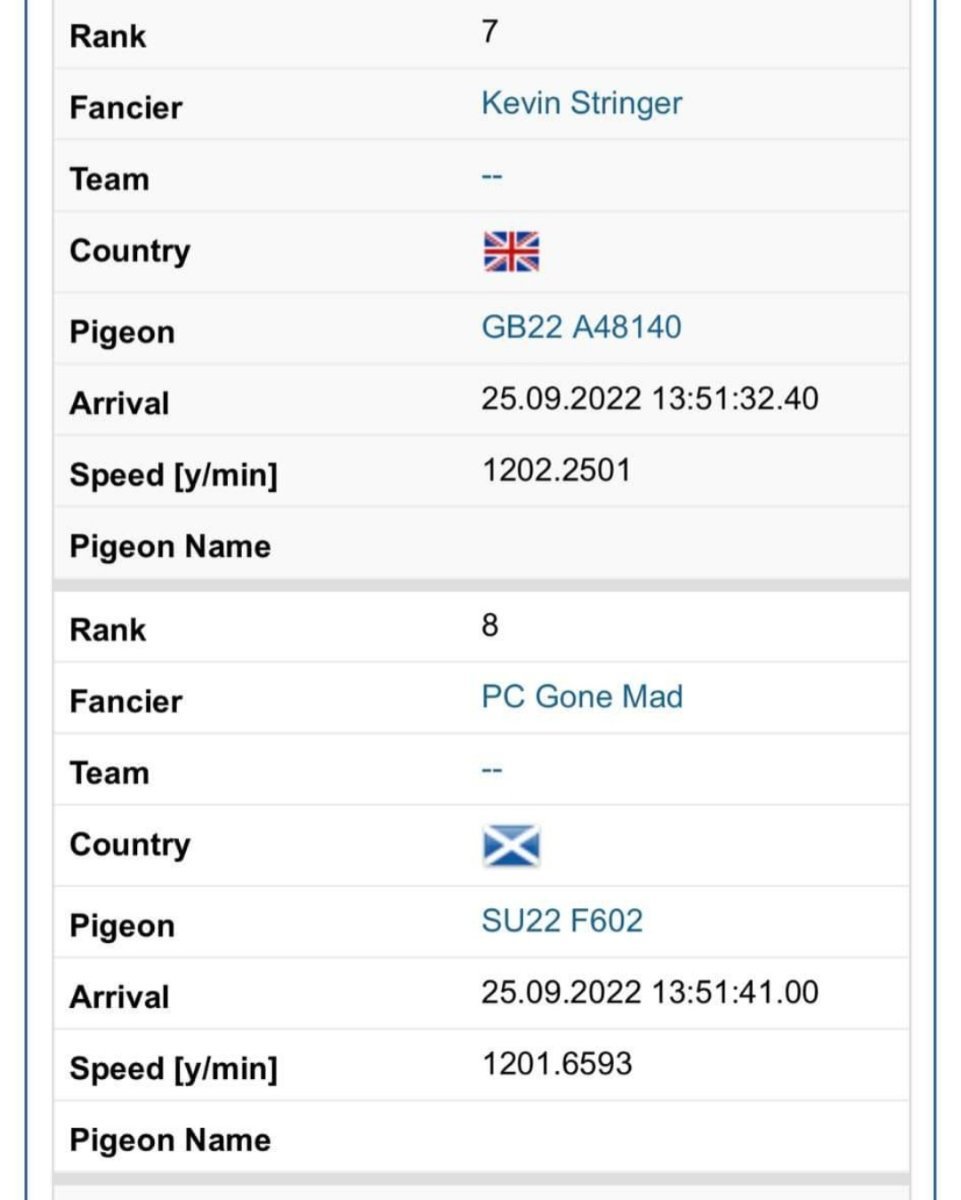Click the United Kingdom flag icon
Viewport: 961px width, 1200px height.
click(x=511, y=251)
